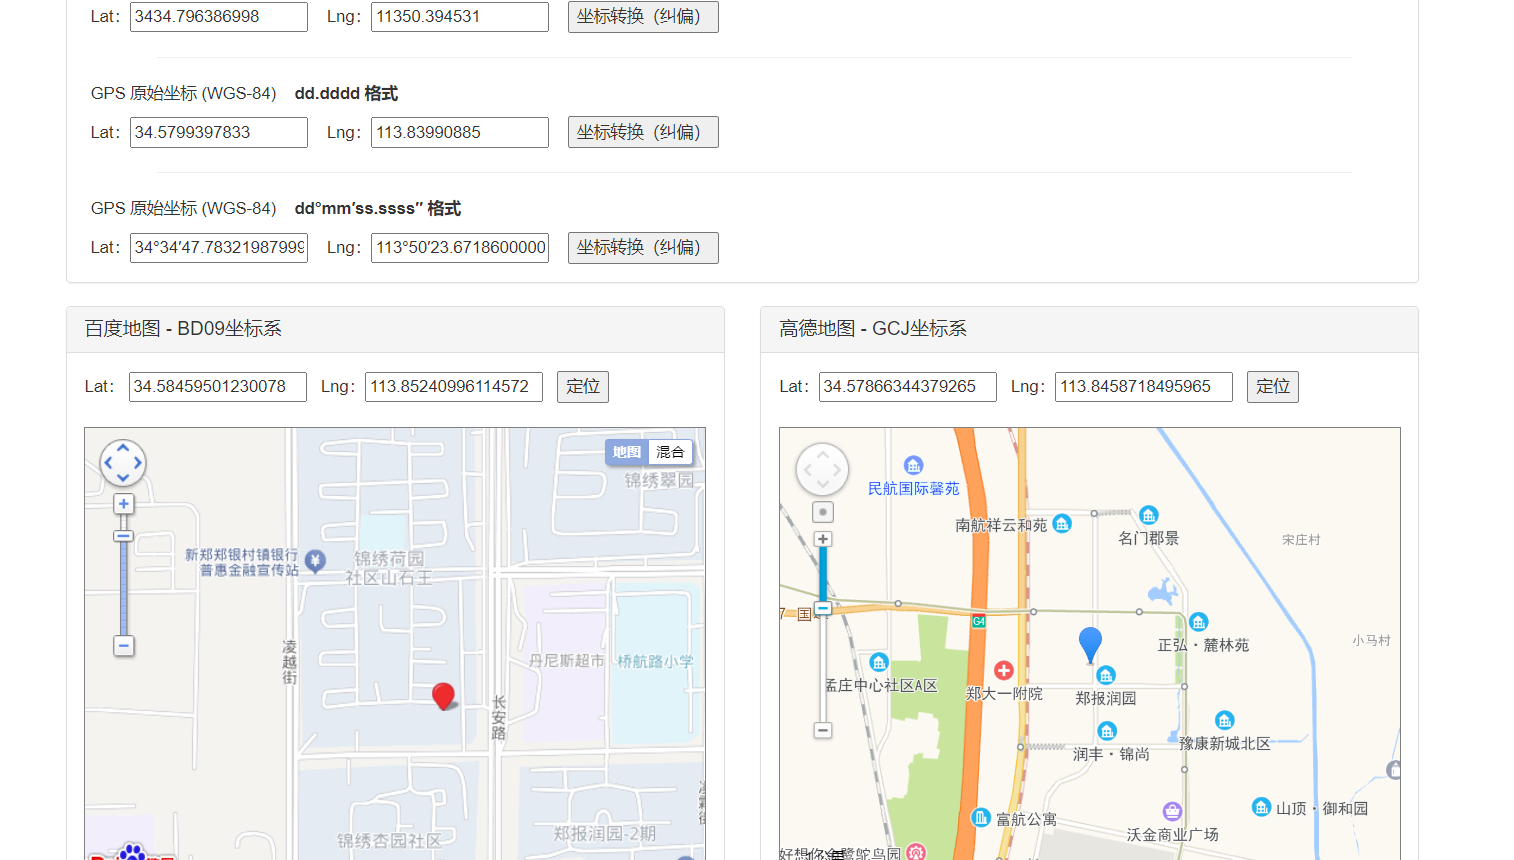Click 坐标转换 button in the top row
The width and height of the screenshot is (1514, 860).
[643, 17]
